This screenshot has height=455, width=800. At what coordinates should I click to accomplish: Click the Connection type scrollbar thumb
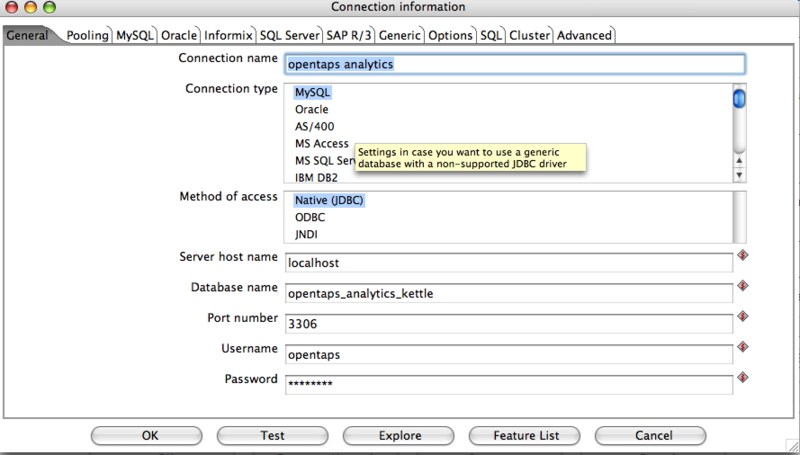(x=739, y=98)
